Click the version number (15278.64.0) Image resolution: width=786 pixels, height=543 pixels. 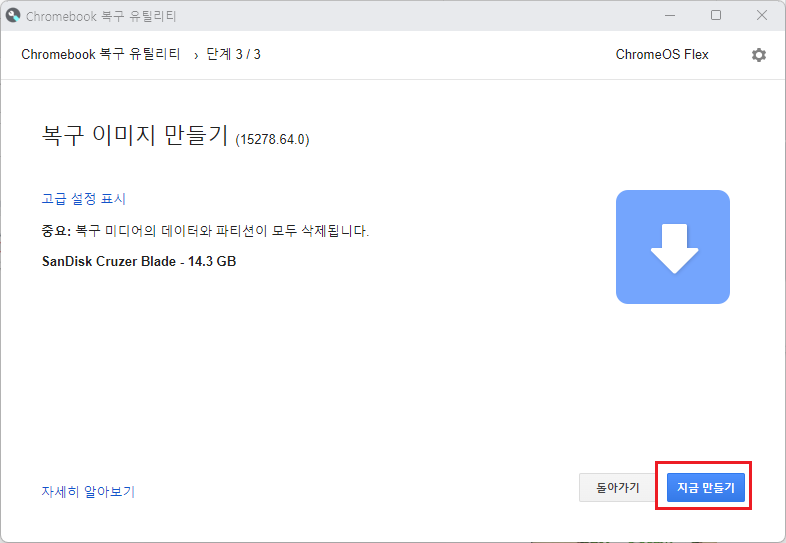(x=272, y=139)
